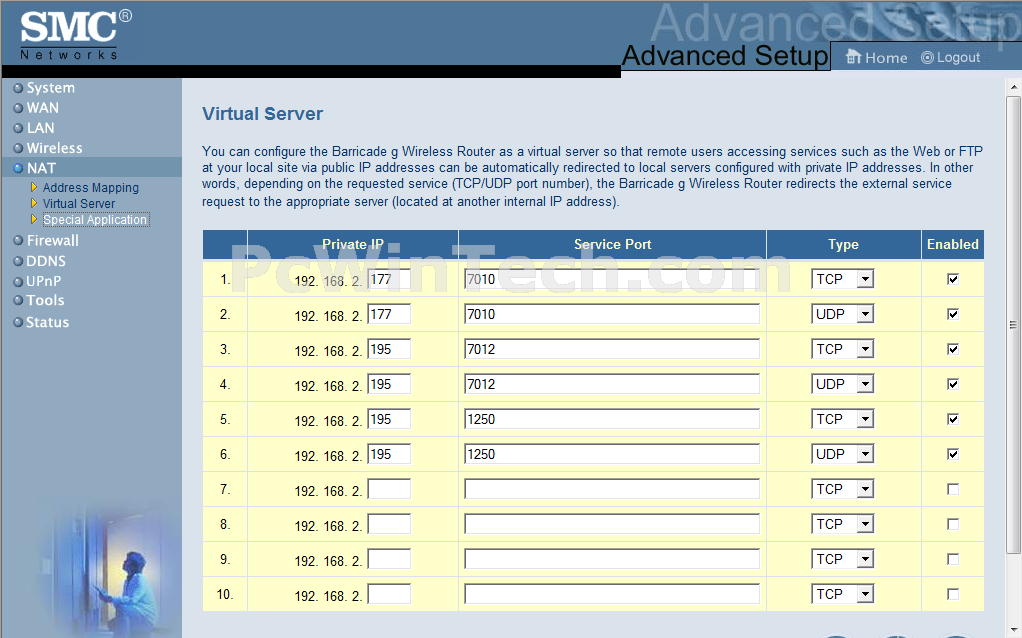Uncheck the Enabled box for row 4
1022x638 pixels.
click(953, 384)
